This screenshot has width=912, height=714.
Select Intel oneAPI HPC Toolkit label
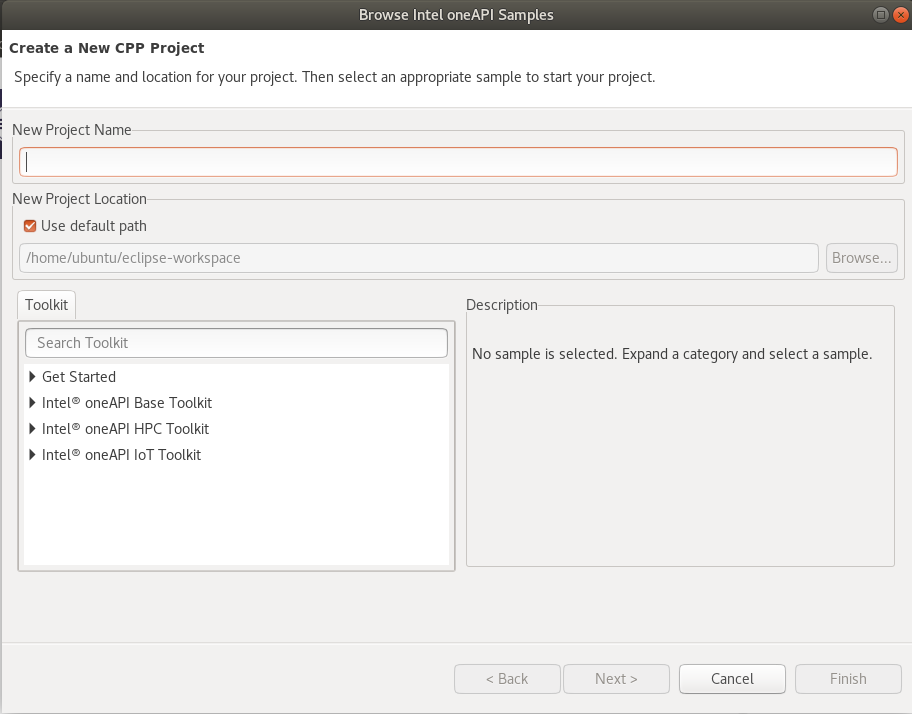click(x=125, y=429)
